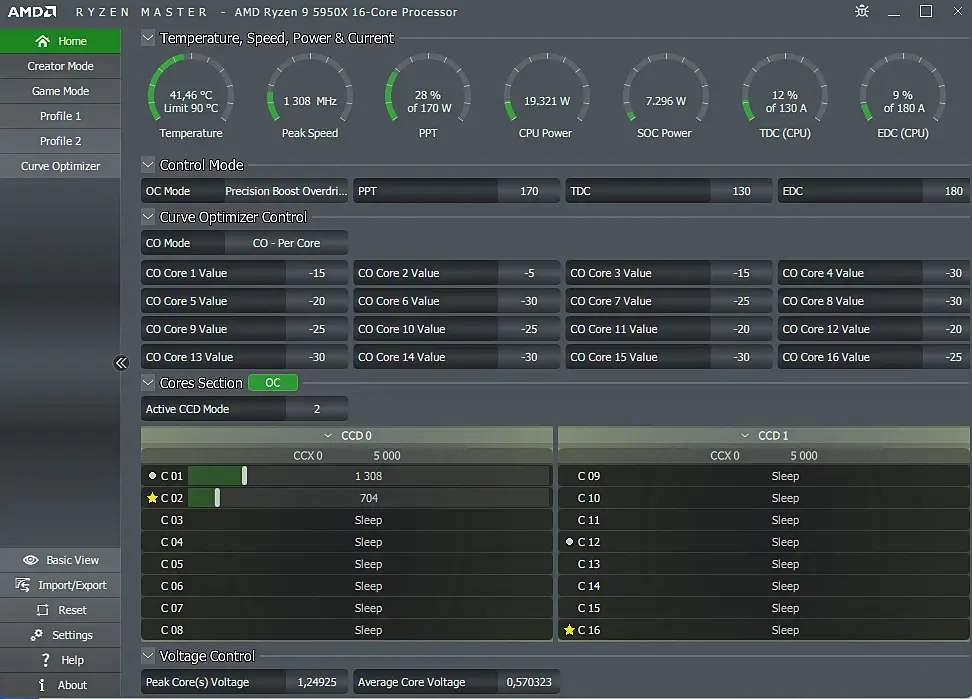Select the C 14 Sleep core row
972x699 pixels.
[x=764, y=586]
